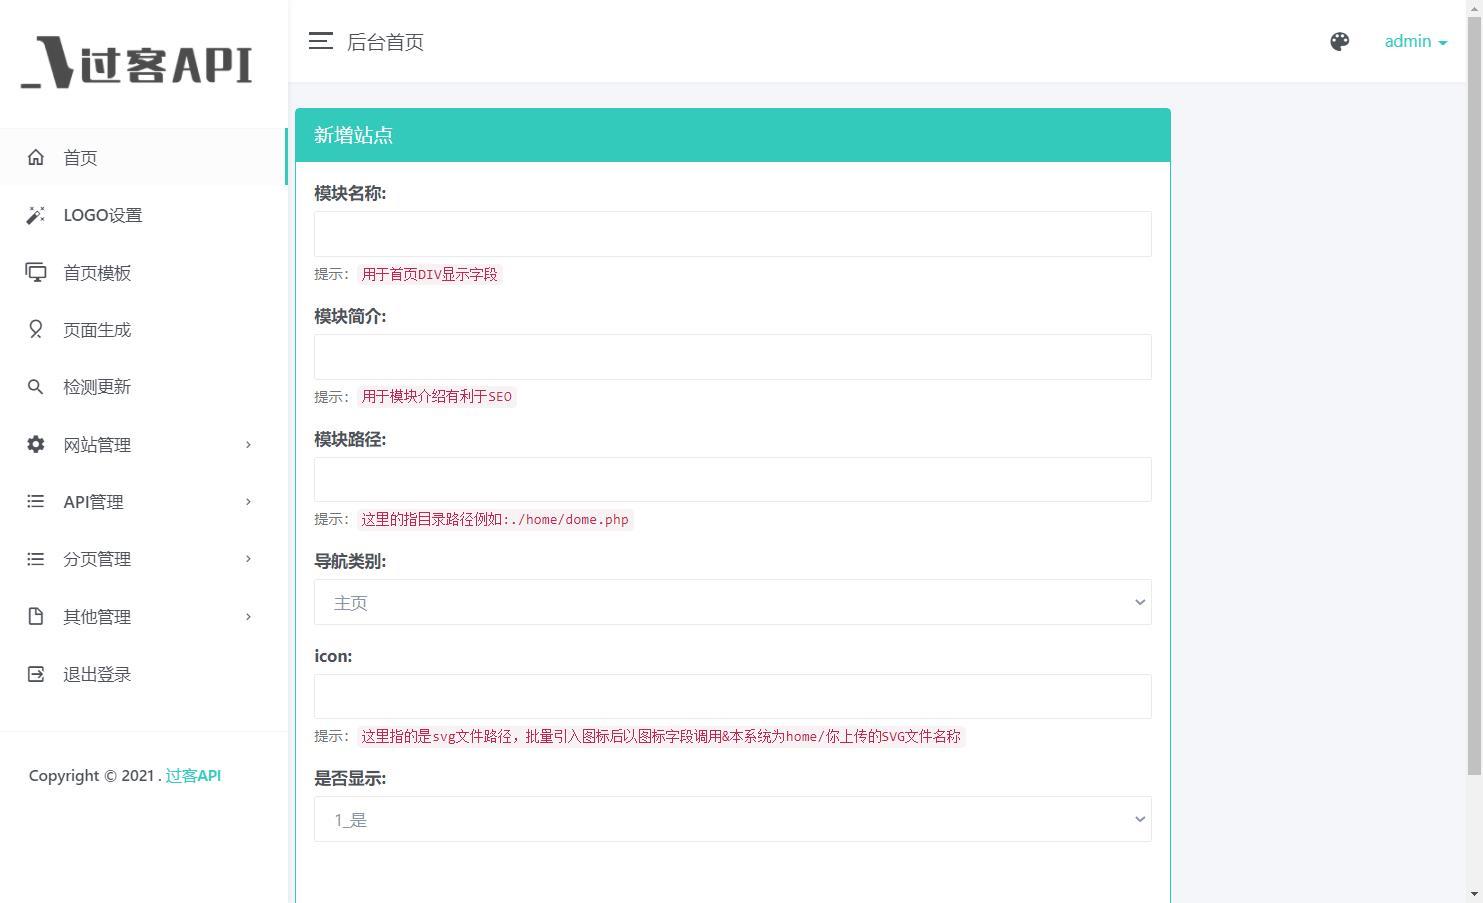Expand the 分页管理 submenu arrow
1483x903 pixels.
(248, 559)
